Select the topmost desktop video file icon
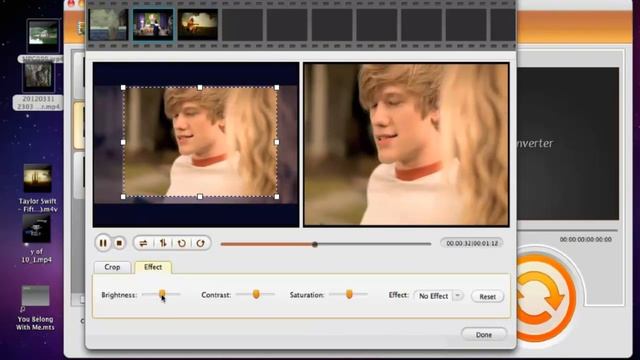 coord(43,35)
